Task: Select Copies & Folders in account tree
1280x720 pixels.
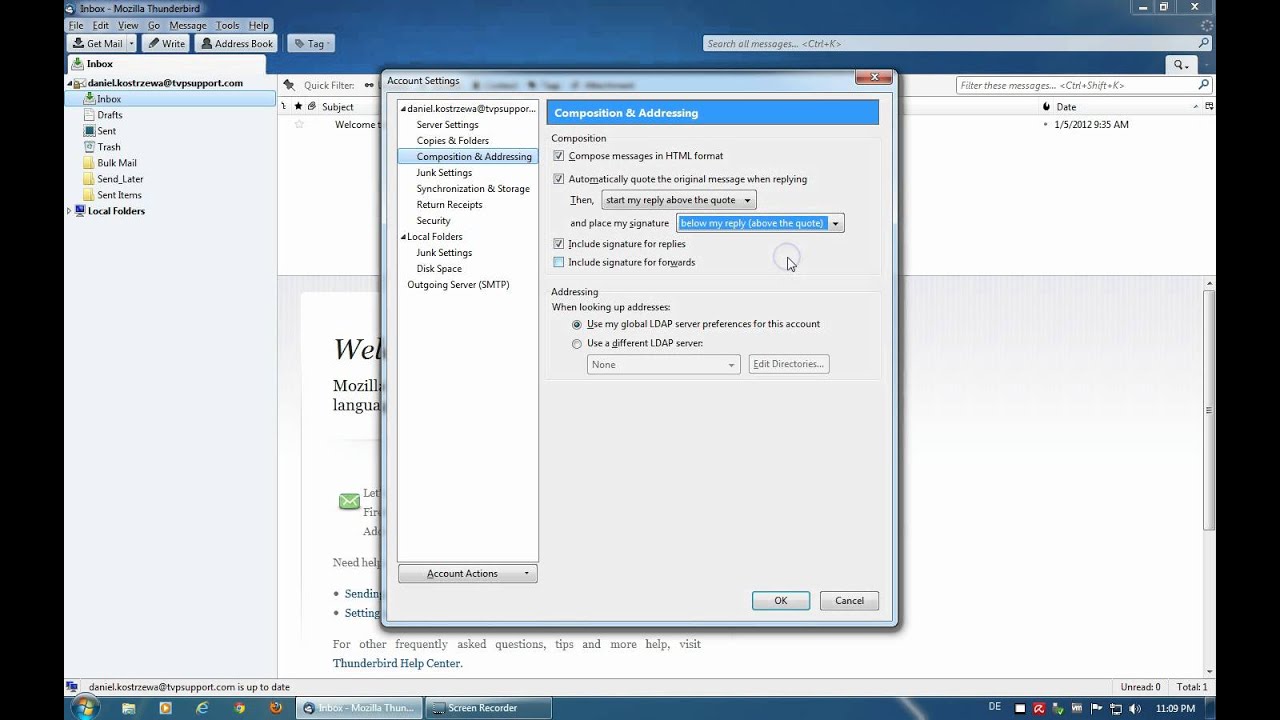Action: (x=453, y=141)
